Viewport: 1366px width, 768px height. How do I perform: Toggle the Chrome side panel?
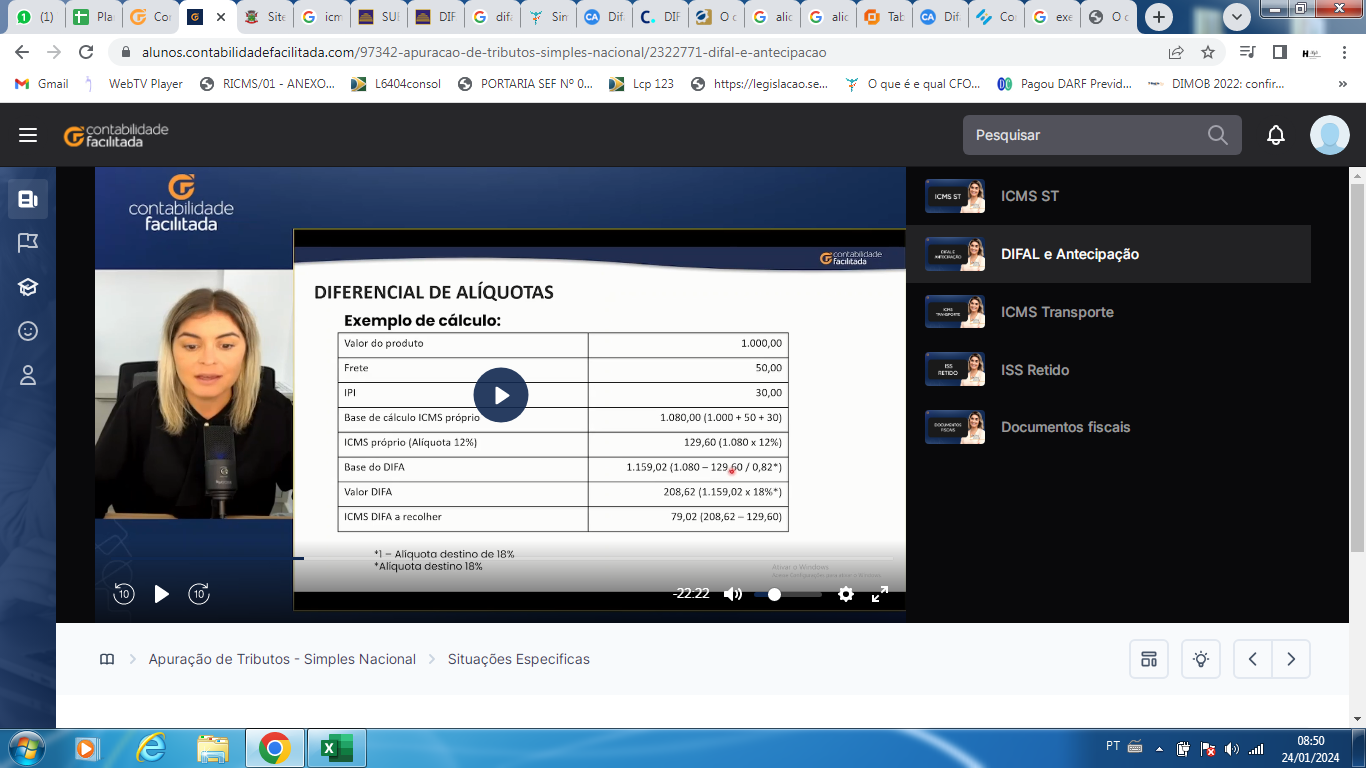(x=1279, y=52)
